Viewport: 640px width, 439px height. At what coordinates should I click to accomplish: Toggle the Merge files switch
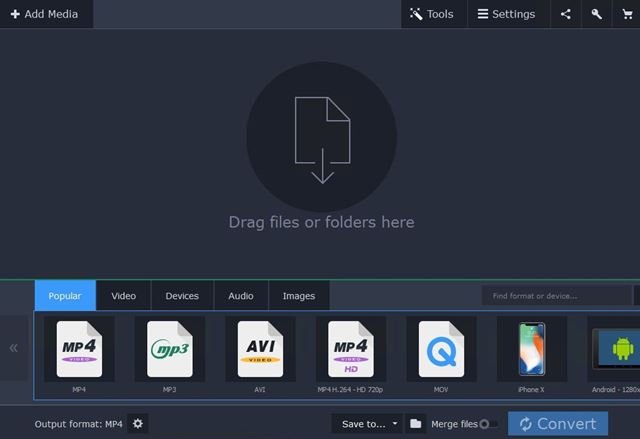click(x=489, y=424)
